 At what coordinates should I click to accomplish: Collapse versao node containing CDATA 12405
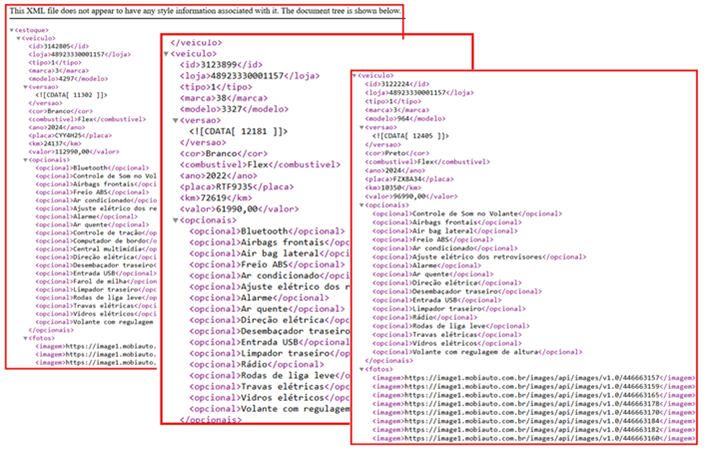click(x=363, y=127)
